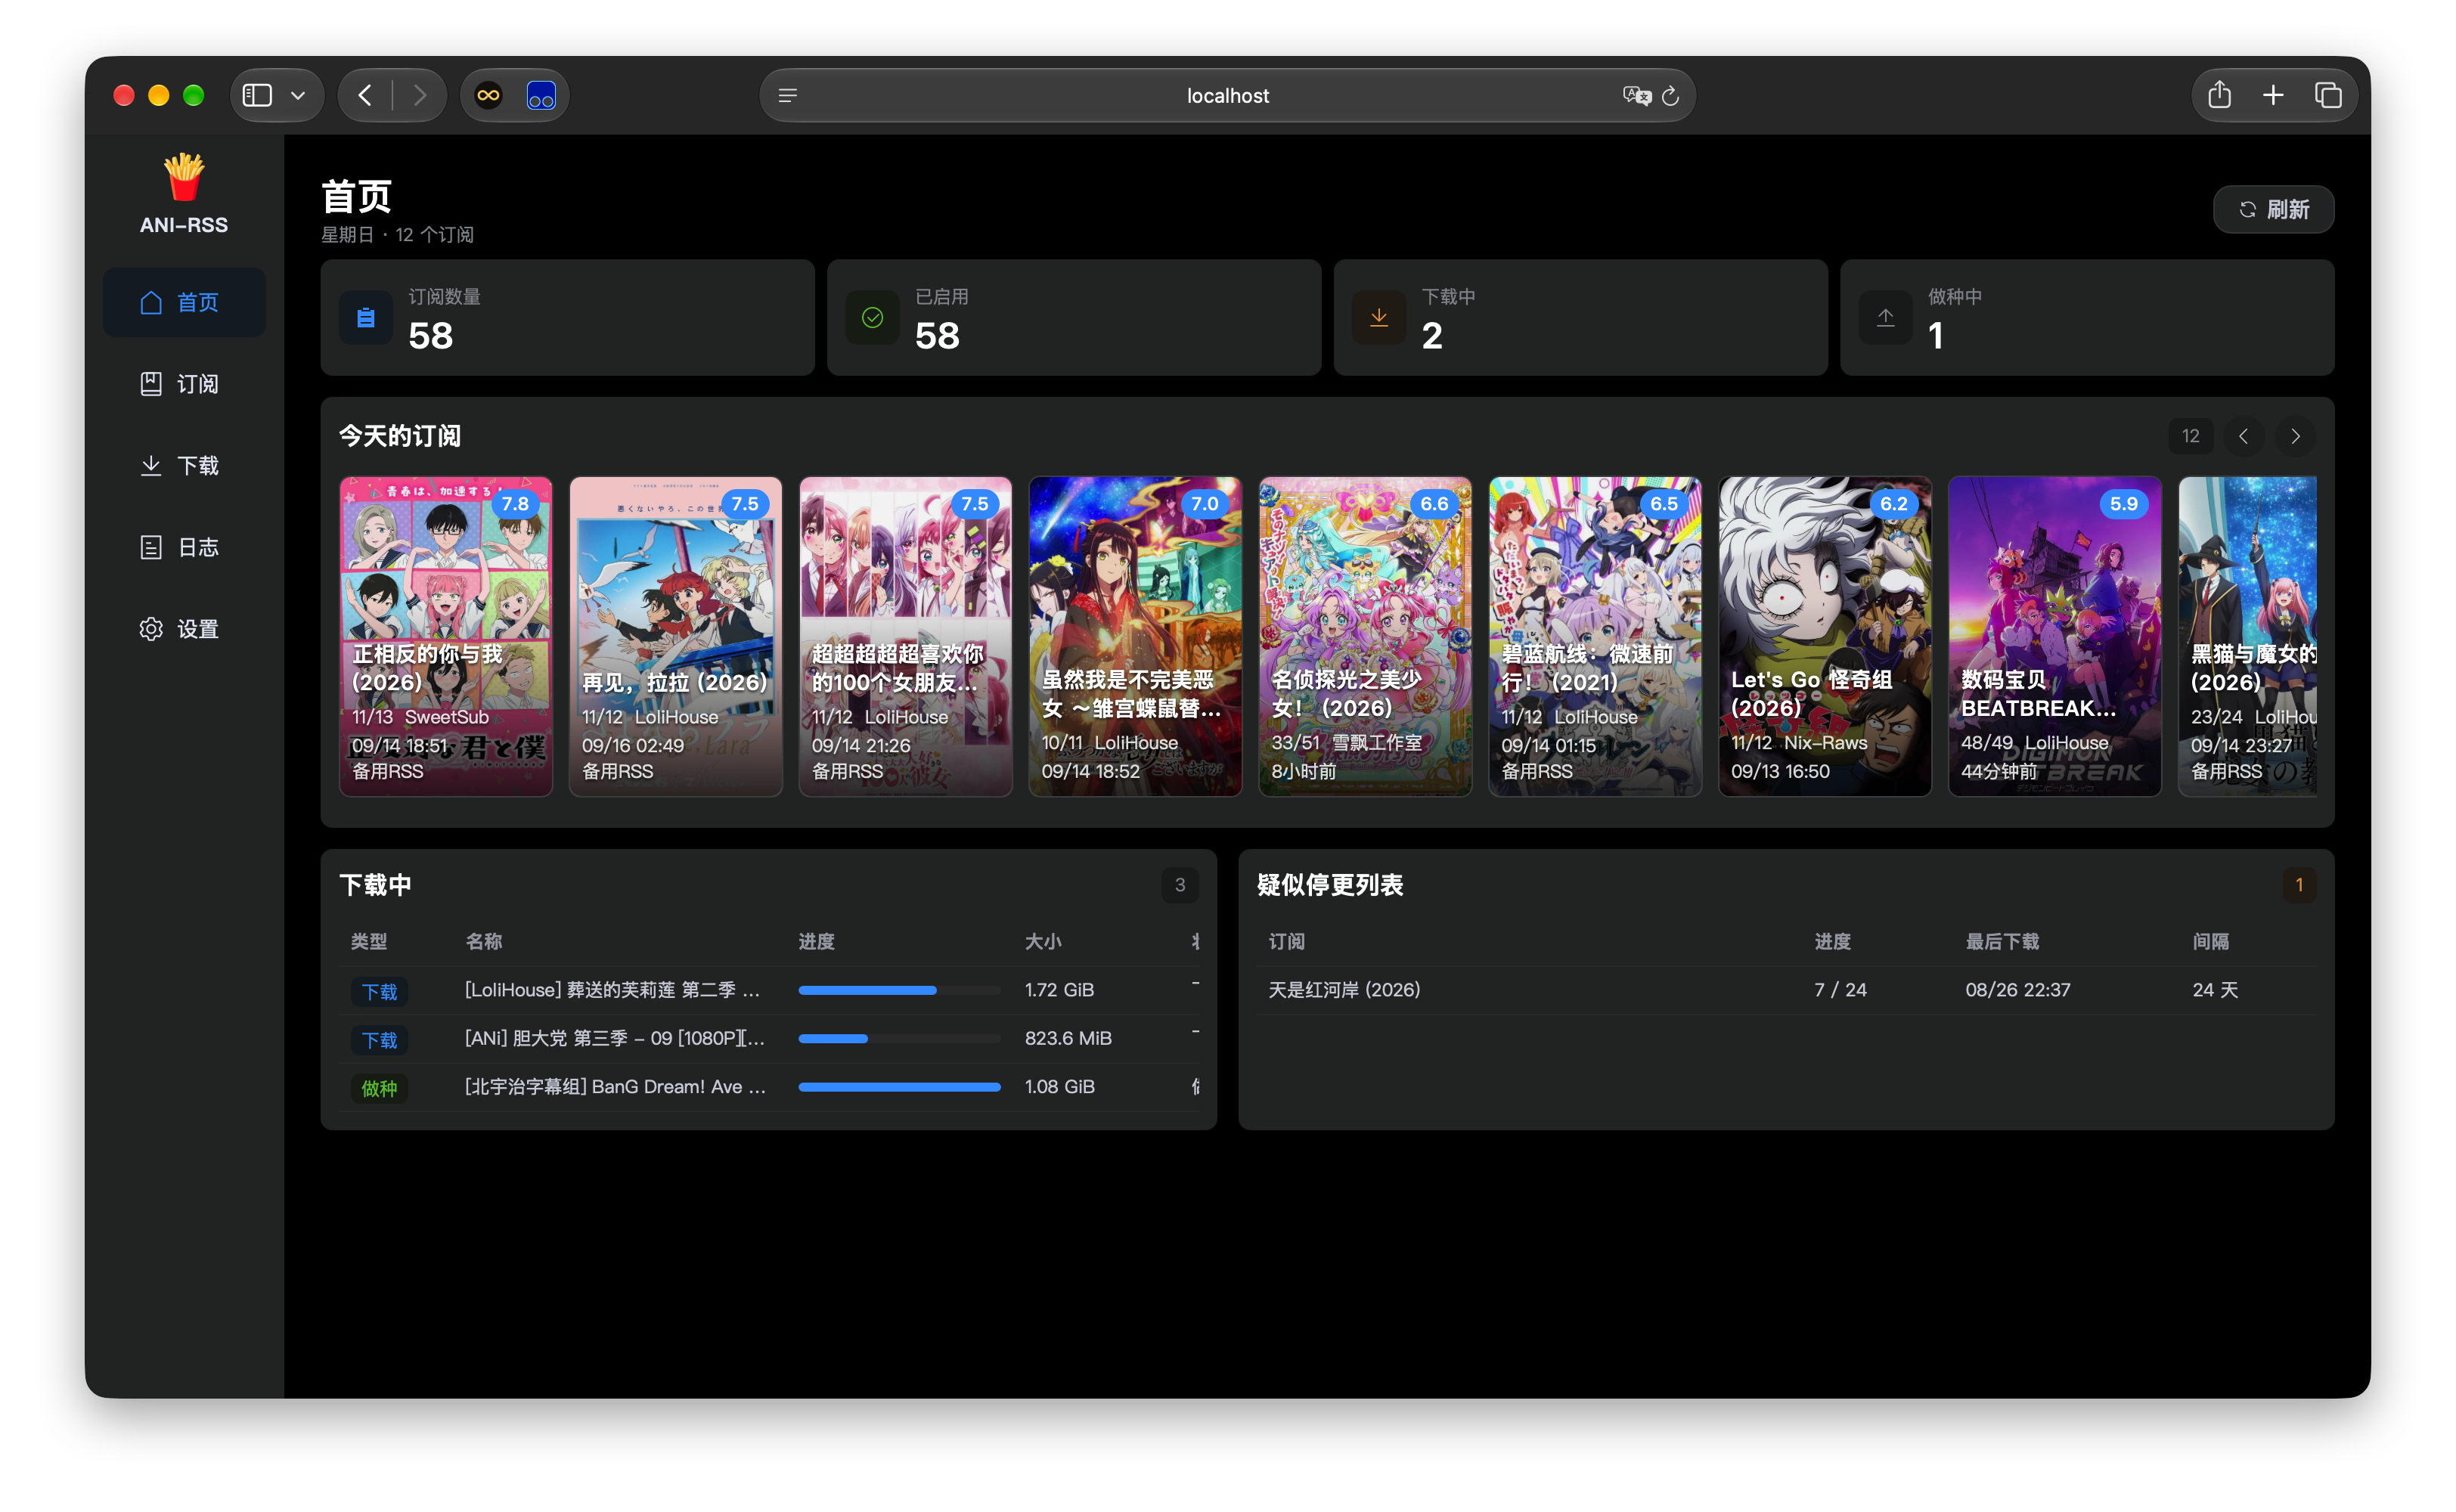Click the blue extension icon in toolbar
Image resolution: width=2456 pixels, height=1512 pixels.
(x=541, y=95)
